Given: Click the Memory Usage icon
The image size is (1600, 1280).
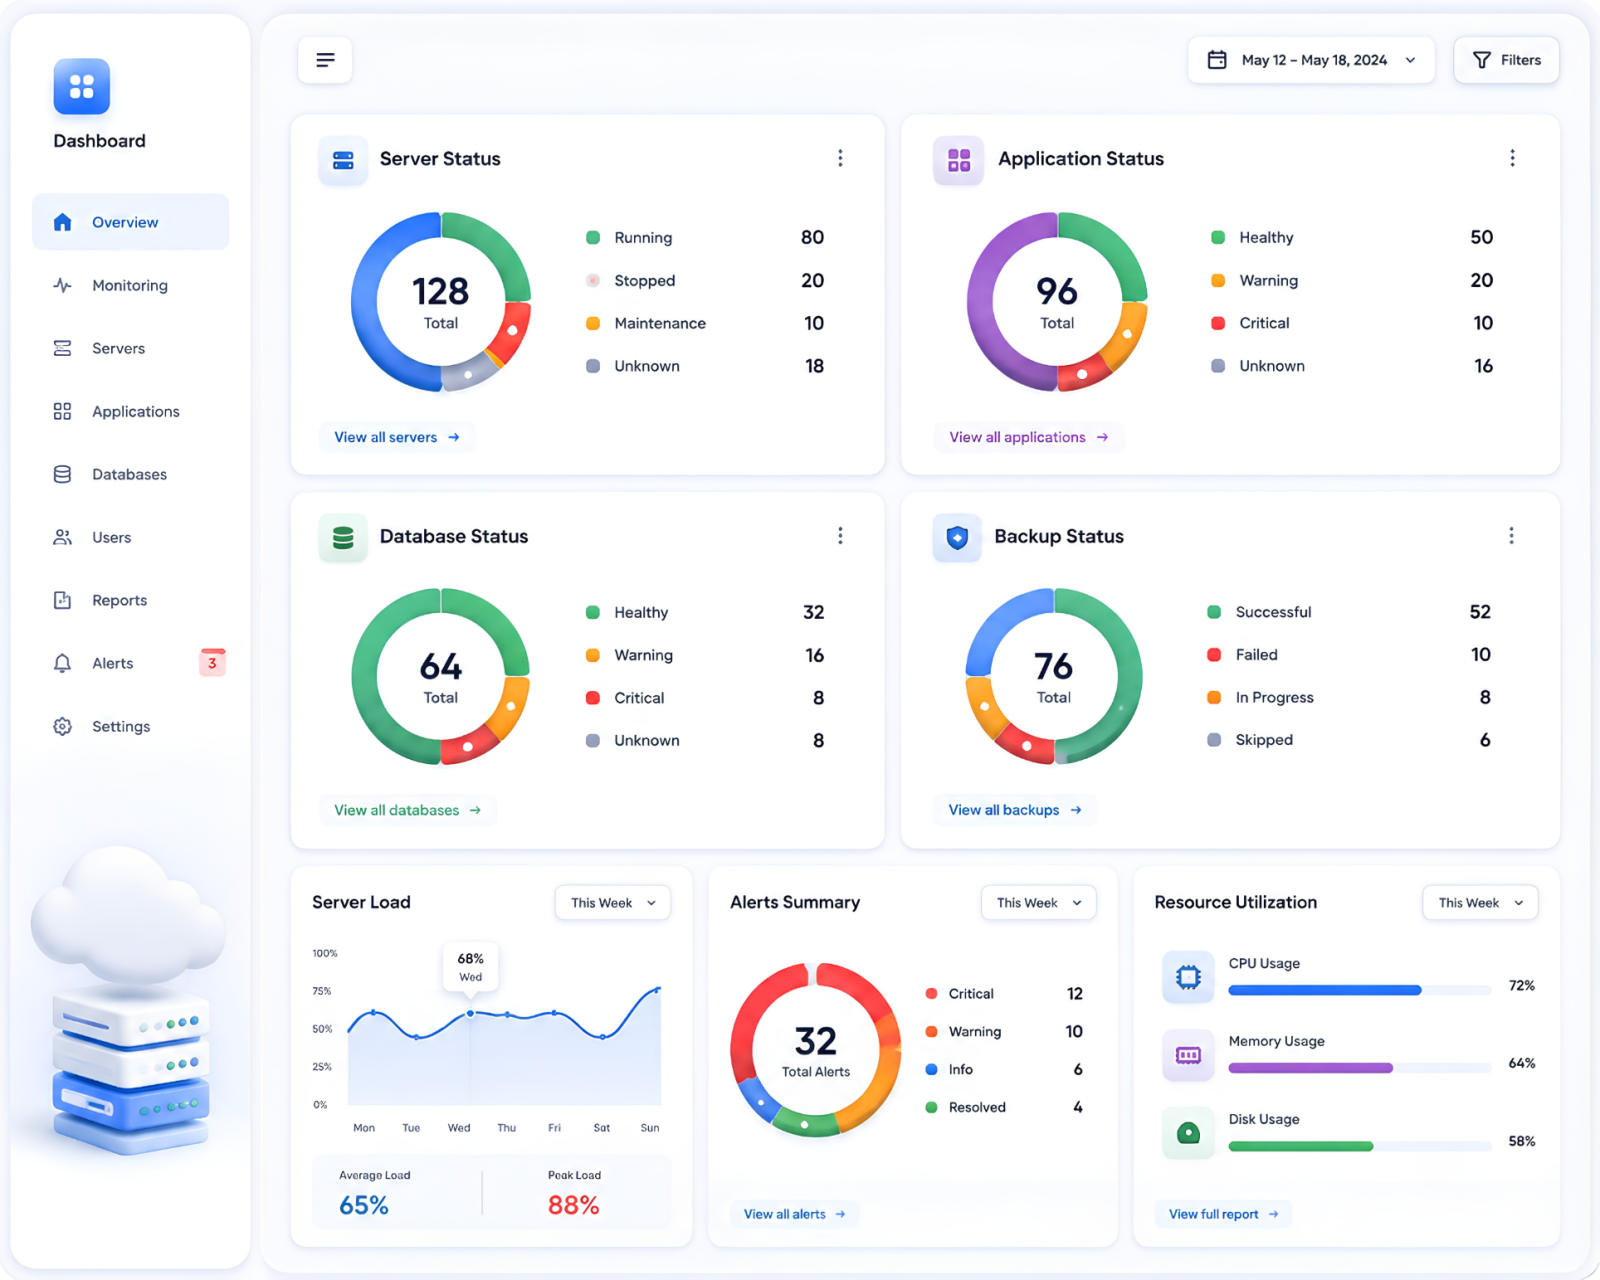Looking at the screenshot, I should click(1188, 1055).
